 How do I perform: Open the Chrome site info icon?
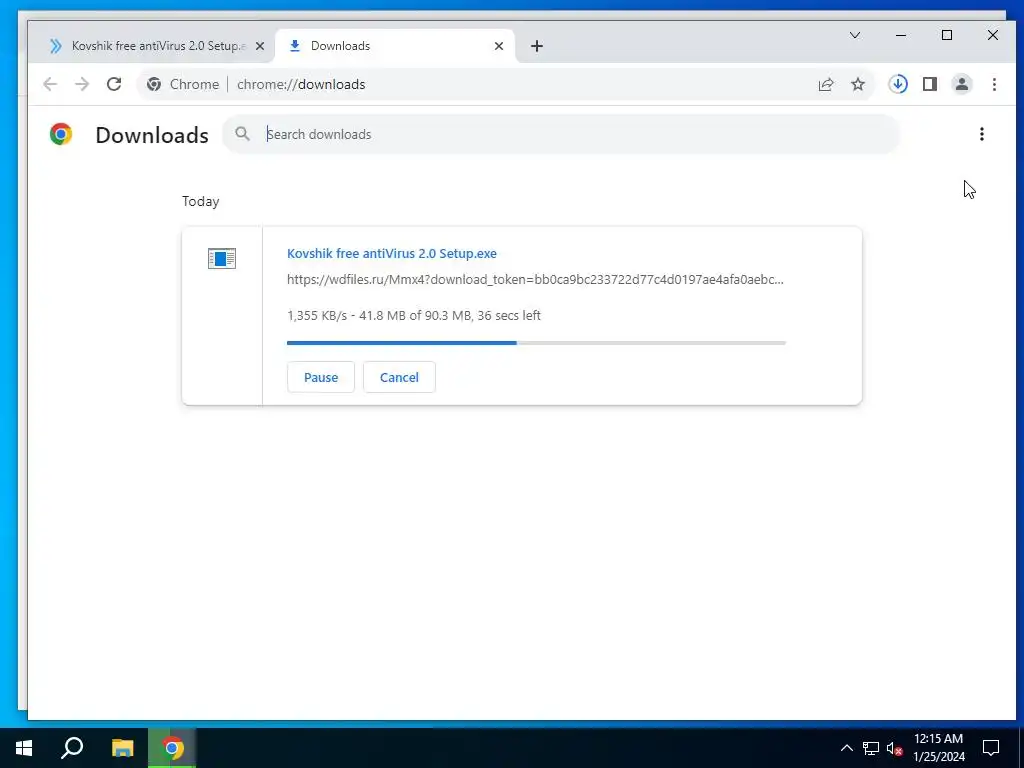(154, 84)
